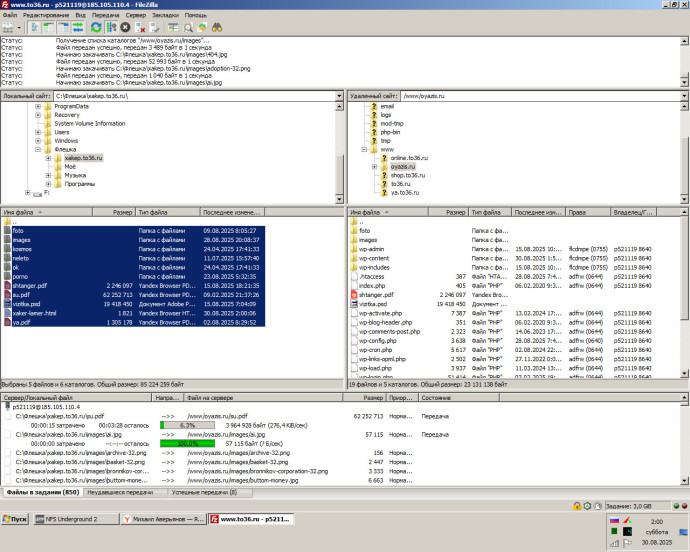Viewport: 690px width, 552px height.
Task: Click the binoculars file search icon
Action: [217, 27]
